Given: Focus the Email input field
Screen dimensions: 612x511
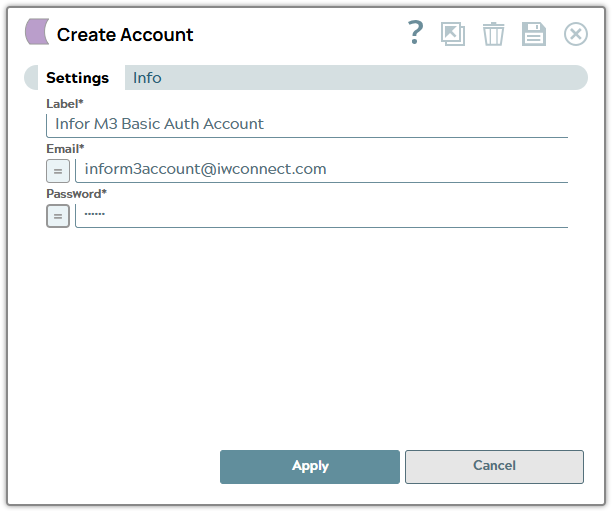Looking at the screenshot, I should click(322, 170).
